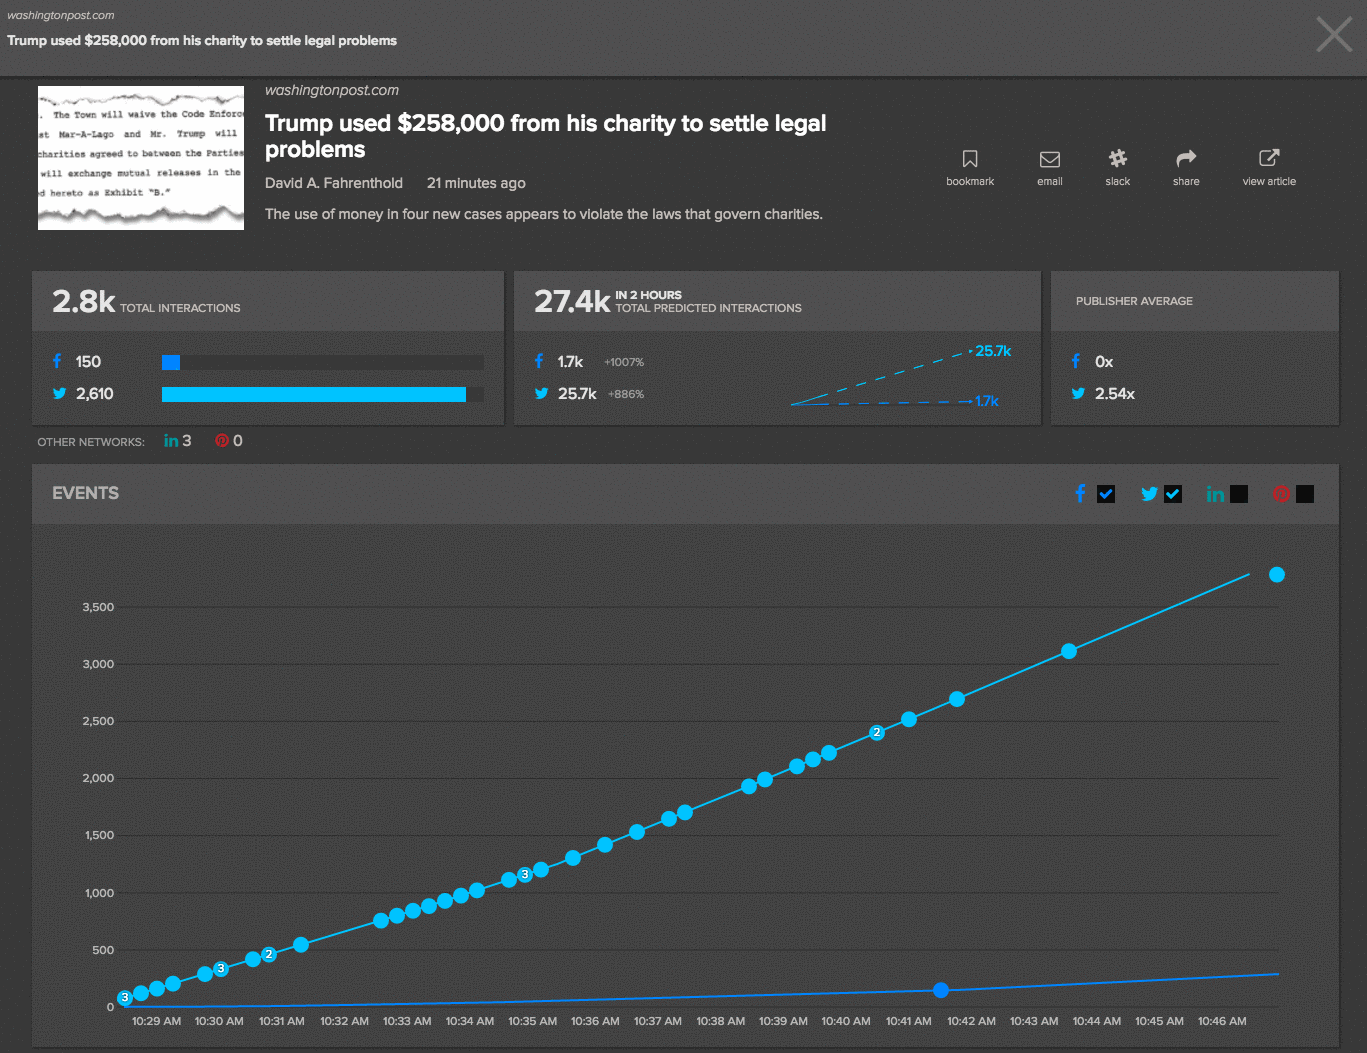Click the 27.4k predicted interactions figure

[572, 301]
